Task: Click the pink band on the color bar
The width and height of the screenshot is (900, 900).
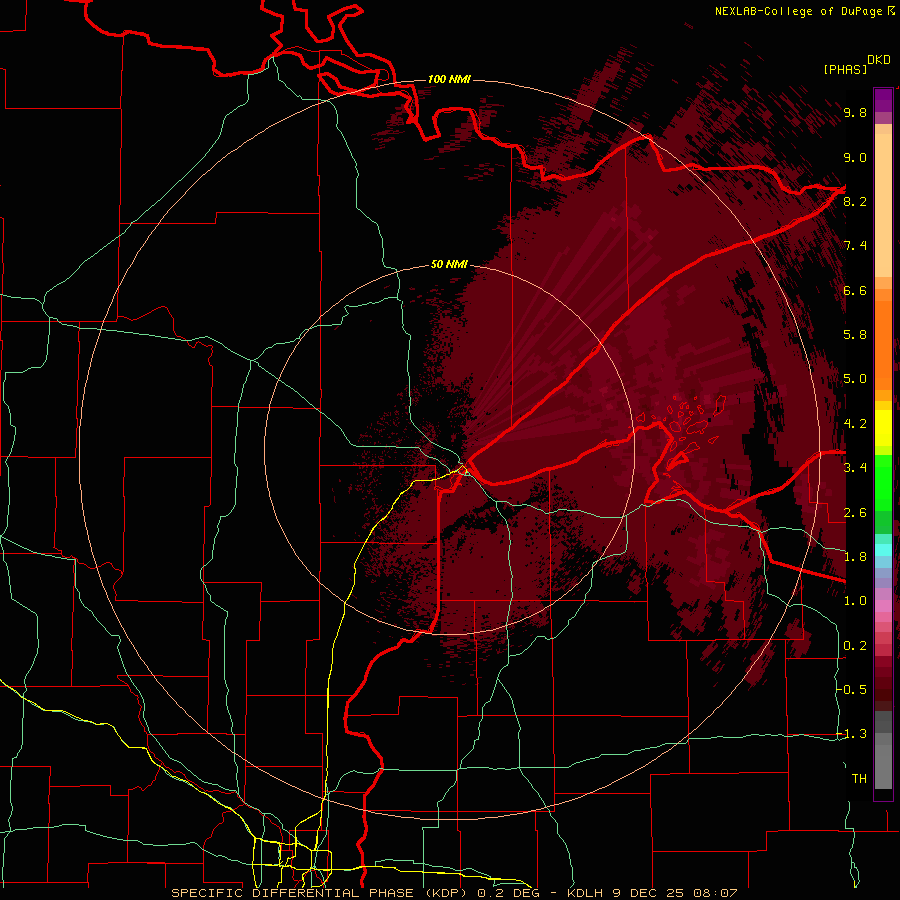Action: (x=883, y=606)
